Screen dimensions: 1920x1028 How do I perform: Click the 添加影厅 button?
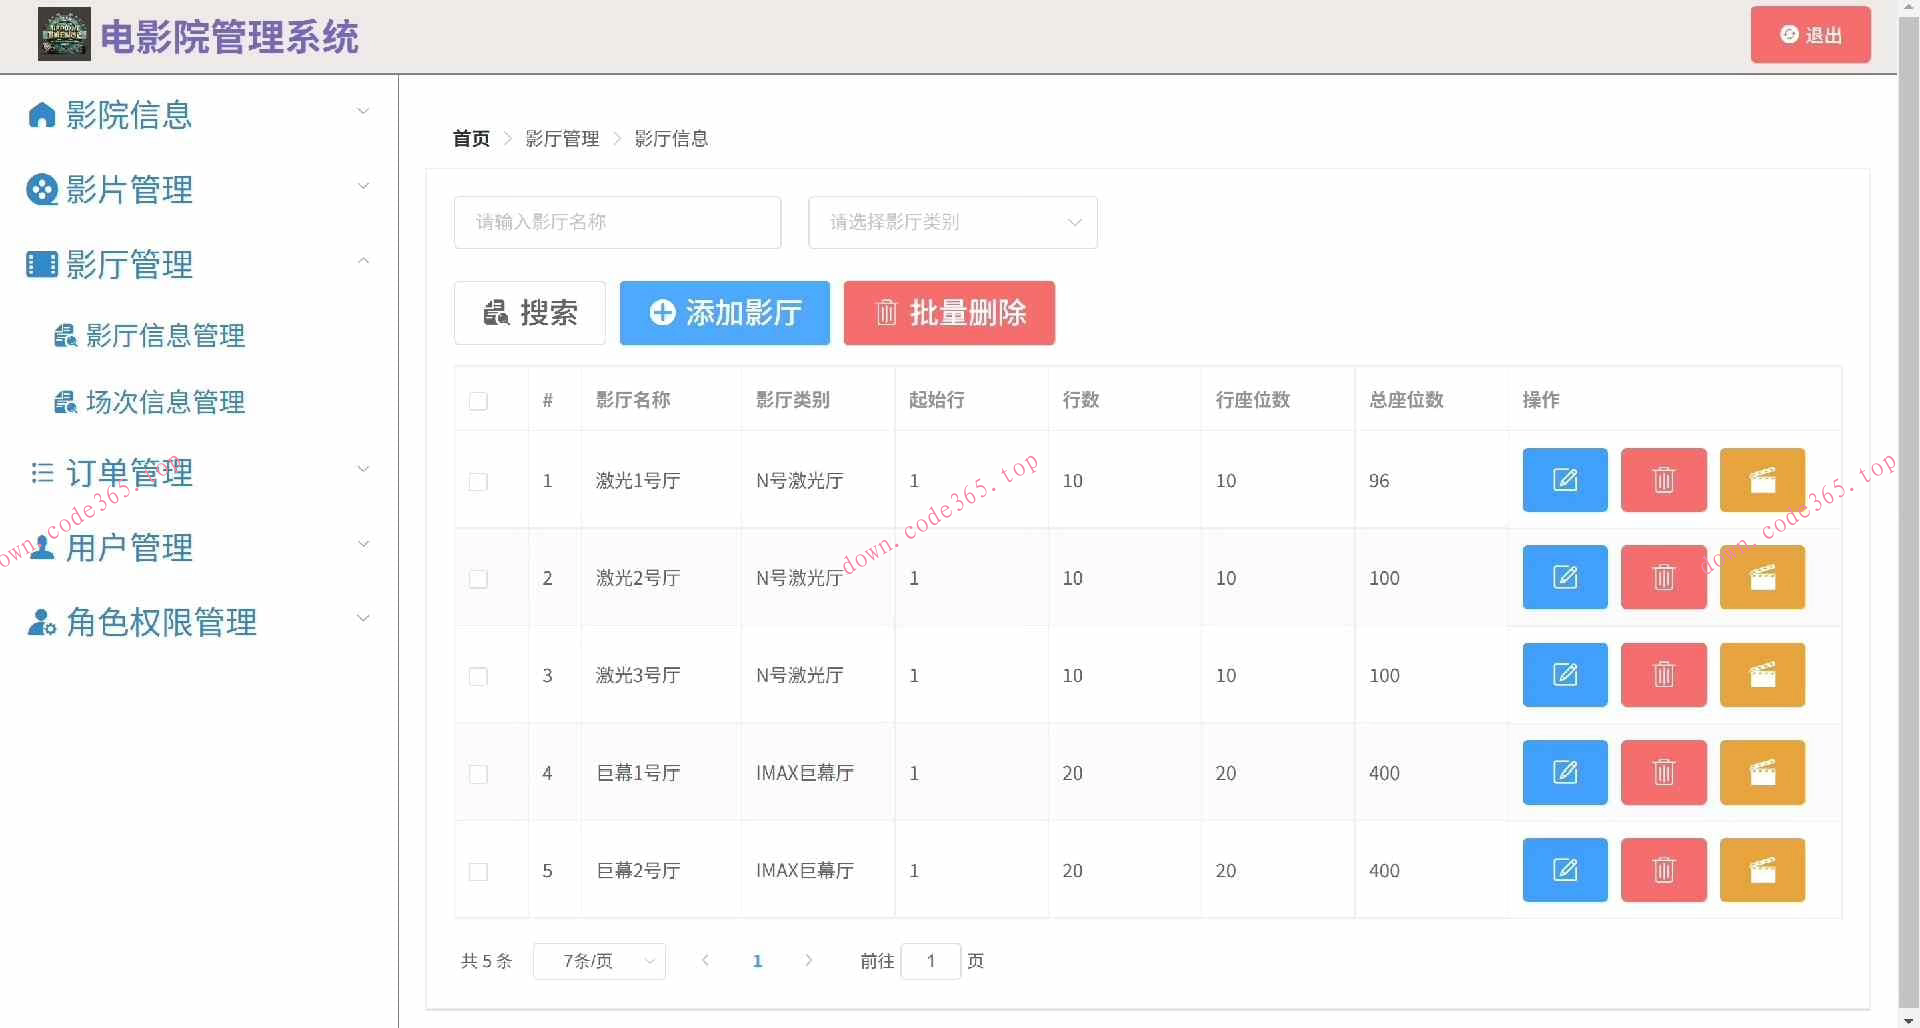(x=724, y=313)
